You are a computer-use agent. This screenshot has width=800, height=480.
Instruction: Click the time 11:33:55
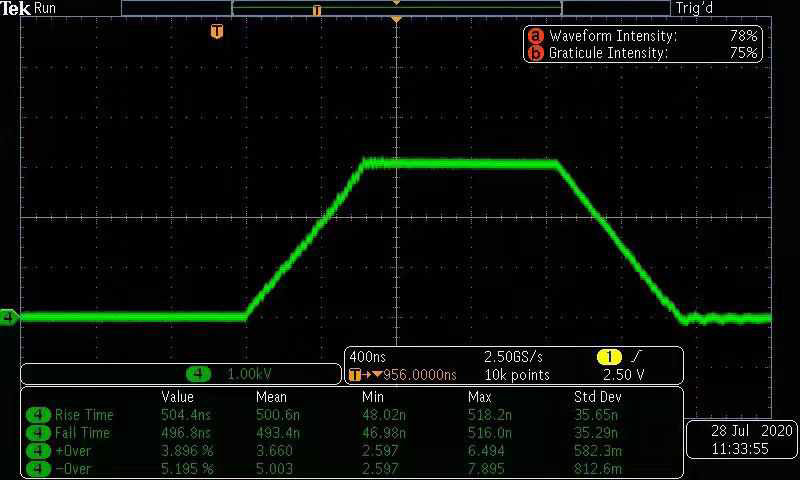click(740, 449)
